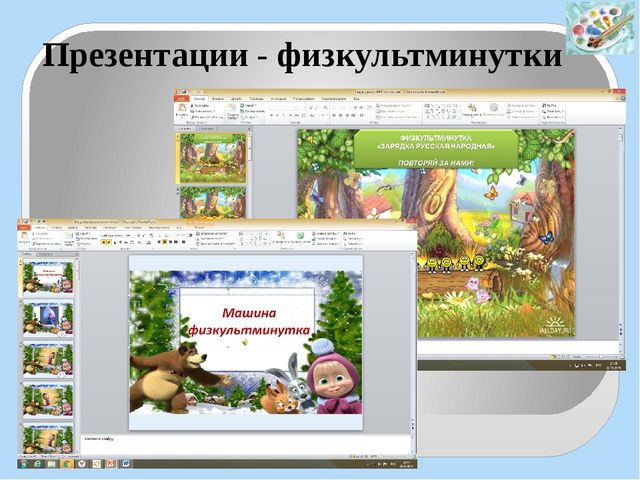
Task: Click the Windows Start button
Action: click(x=24, y=464)
